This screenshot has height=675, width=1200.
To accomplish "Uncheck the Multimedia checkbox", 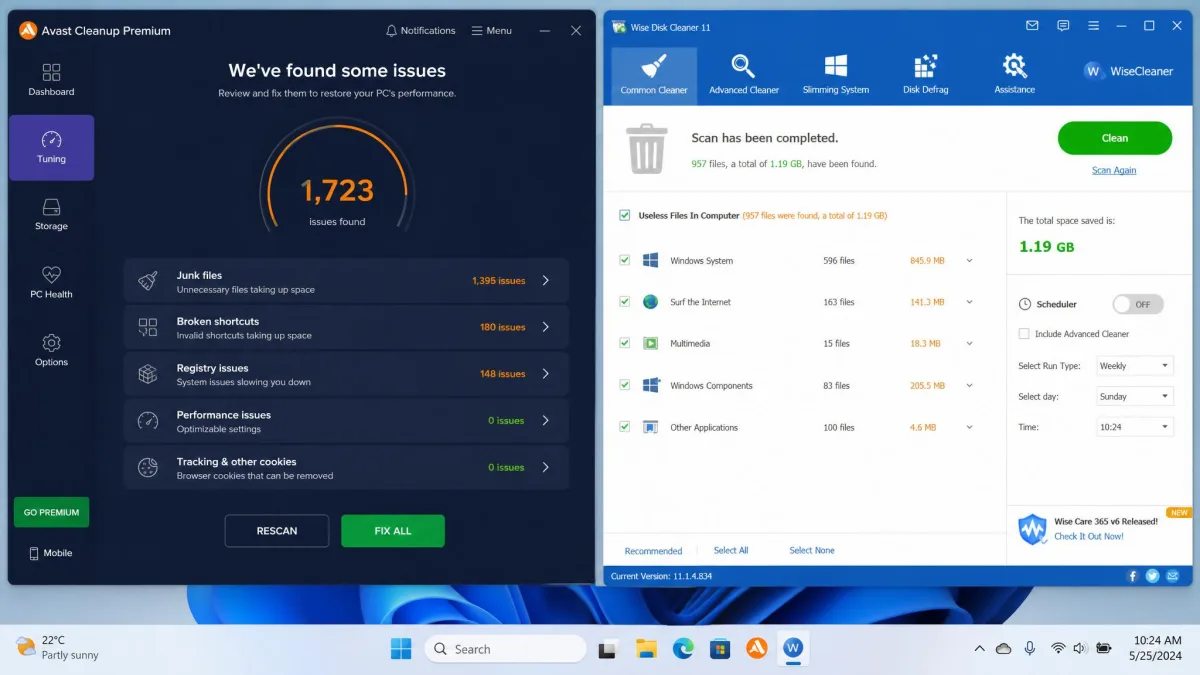I will click(x=625, y=343).
